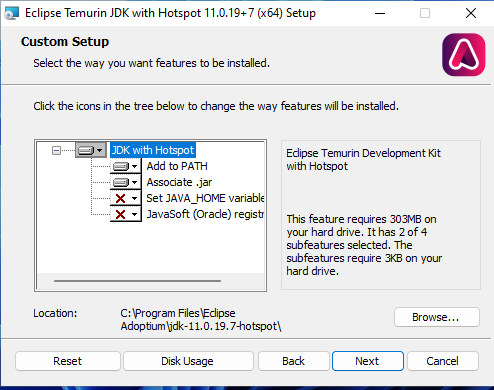Click the 'Custom Setup' heading
Image resolution: width=494 pixels, height=390 pixels.
point(65,42)
